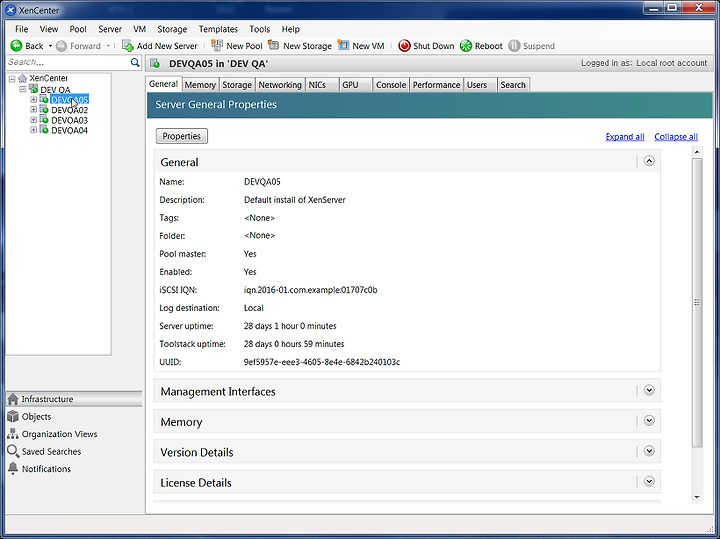This screenshot has height=539, width=720.
Task: Open the Back button history dropdown arrow
Action: pyautogui.click(x=50, y=46)
